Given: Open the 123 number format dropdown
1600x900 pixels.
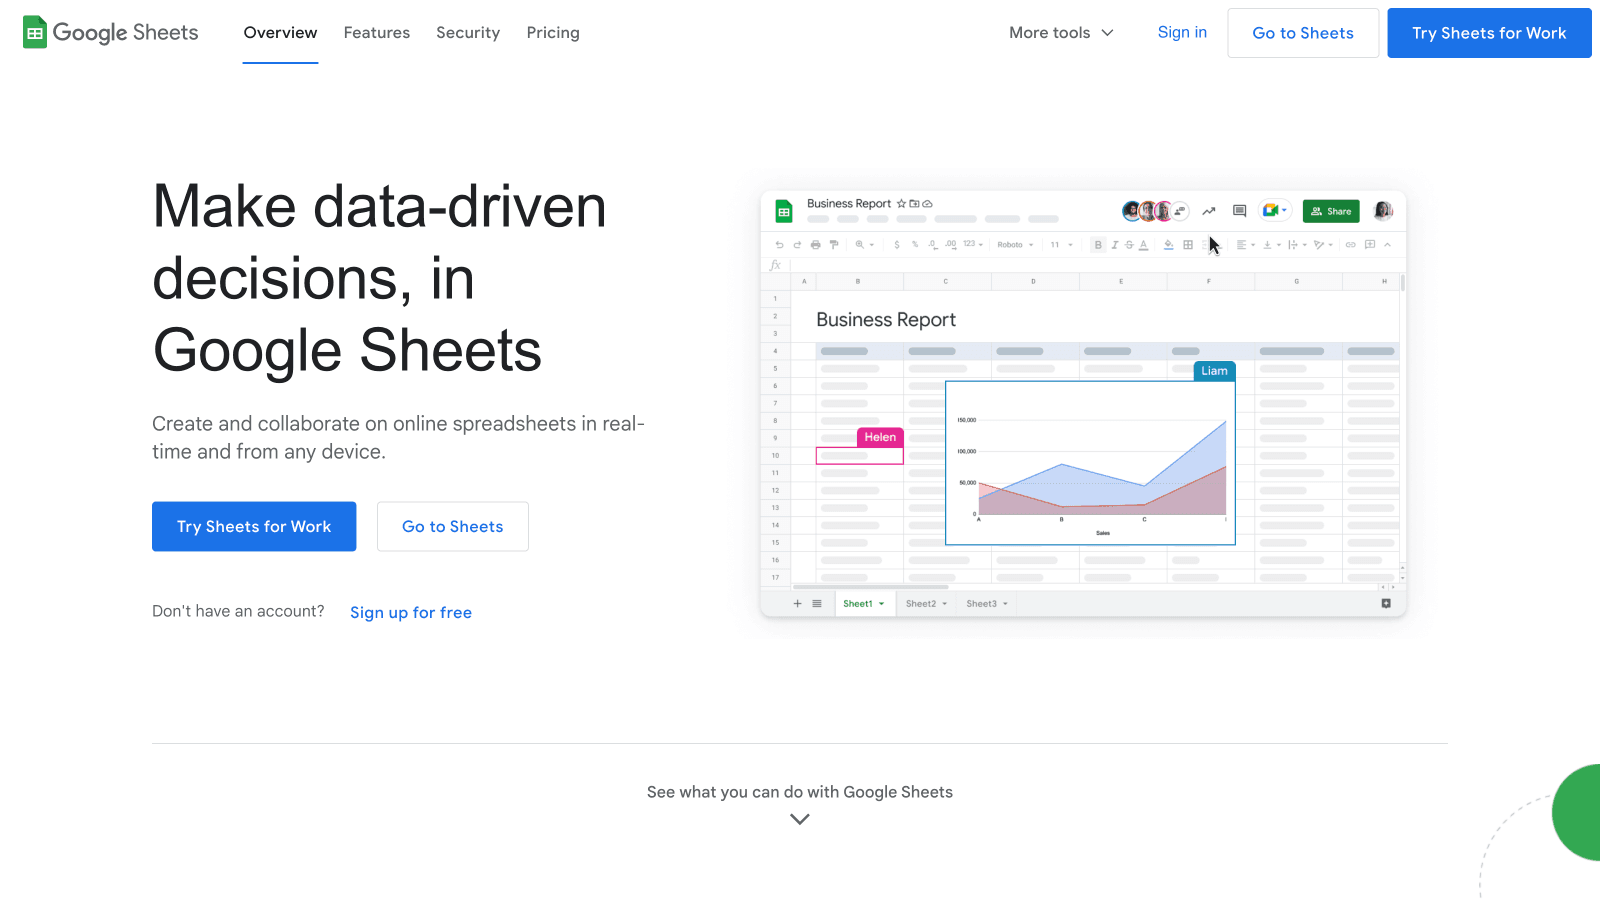Looking at the screenshot, I should (973, 244).
